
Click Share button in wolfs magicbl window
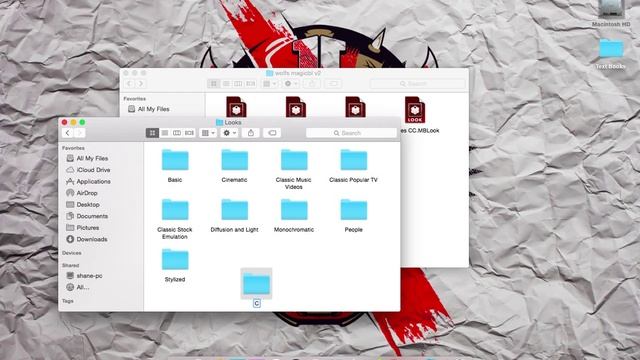click(x=312, y=84)
